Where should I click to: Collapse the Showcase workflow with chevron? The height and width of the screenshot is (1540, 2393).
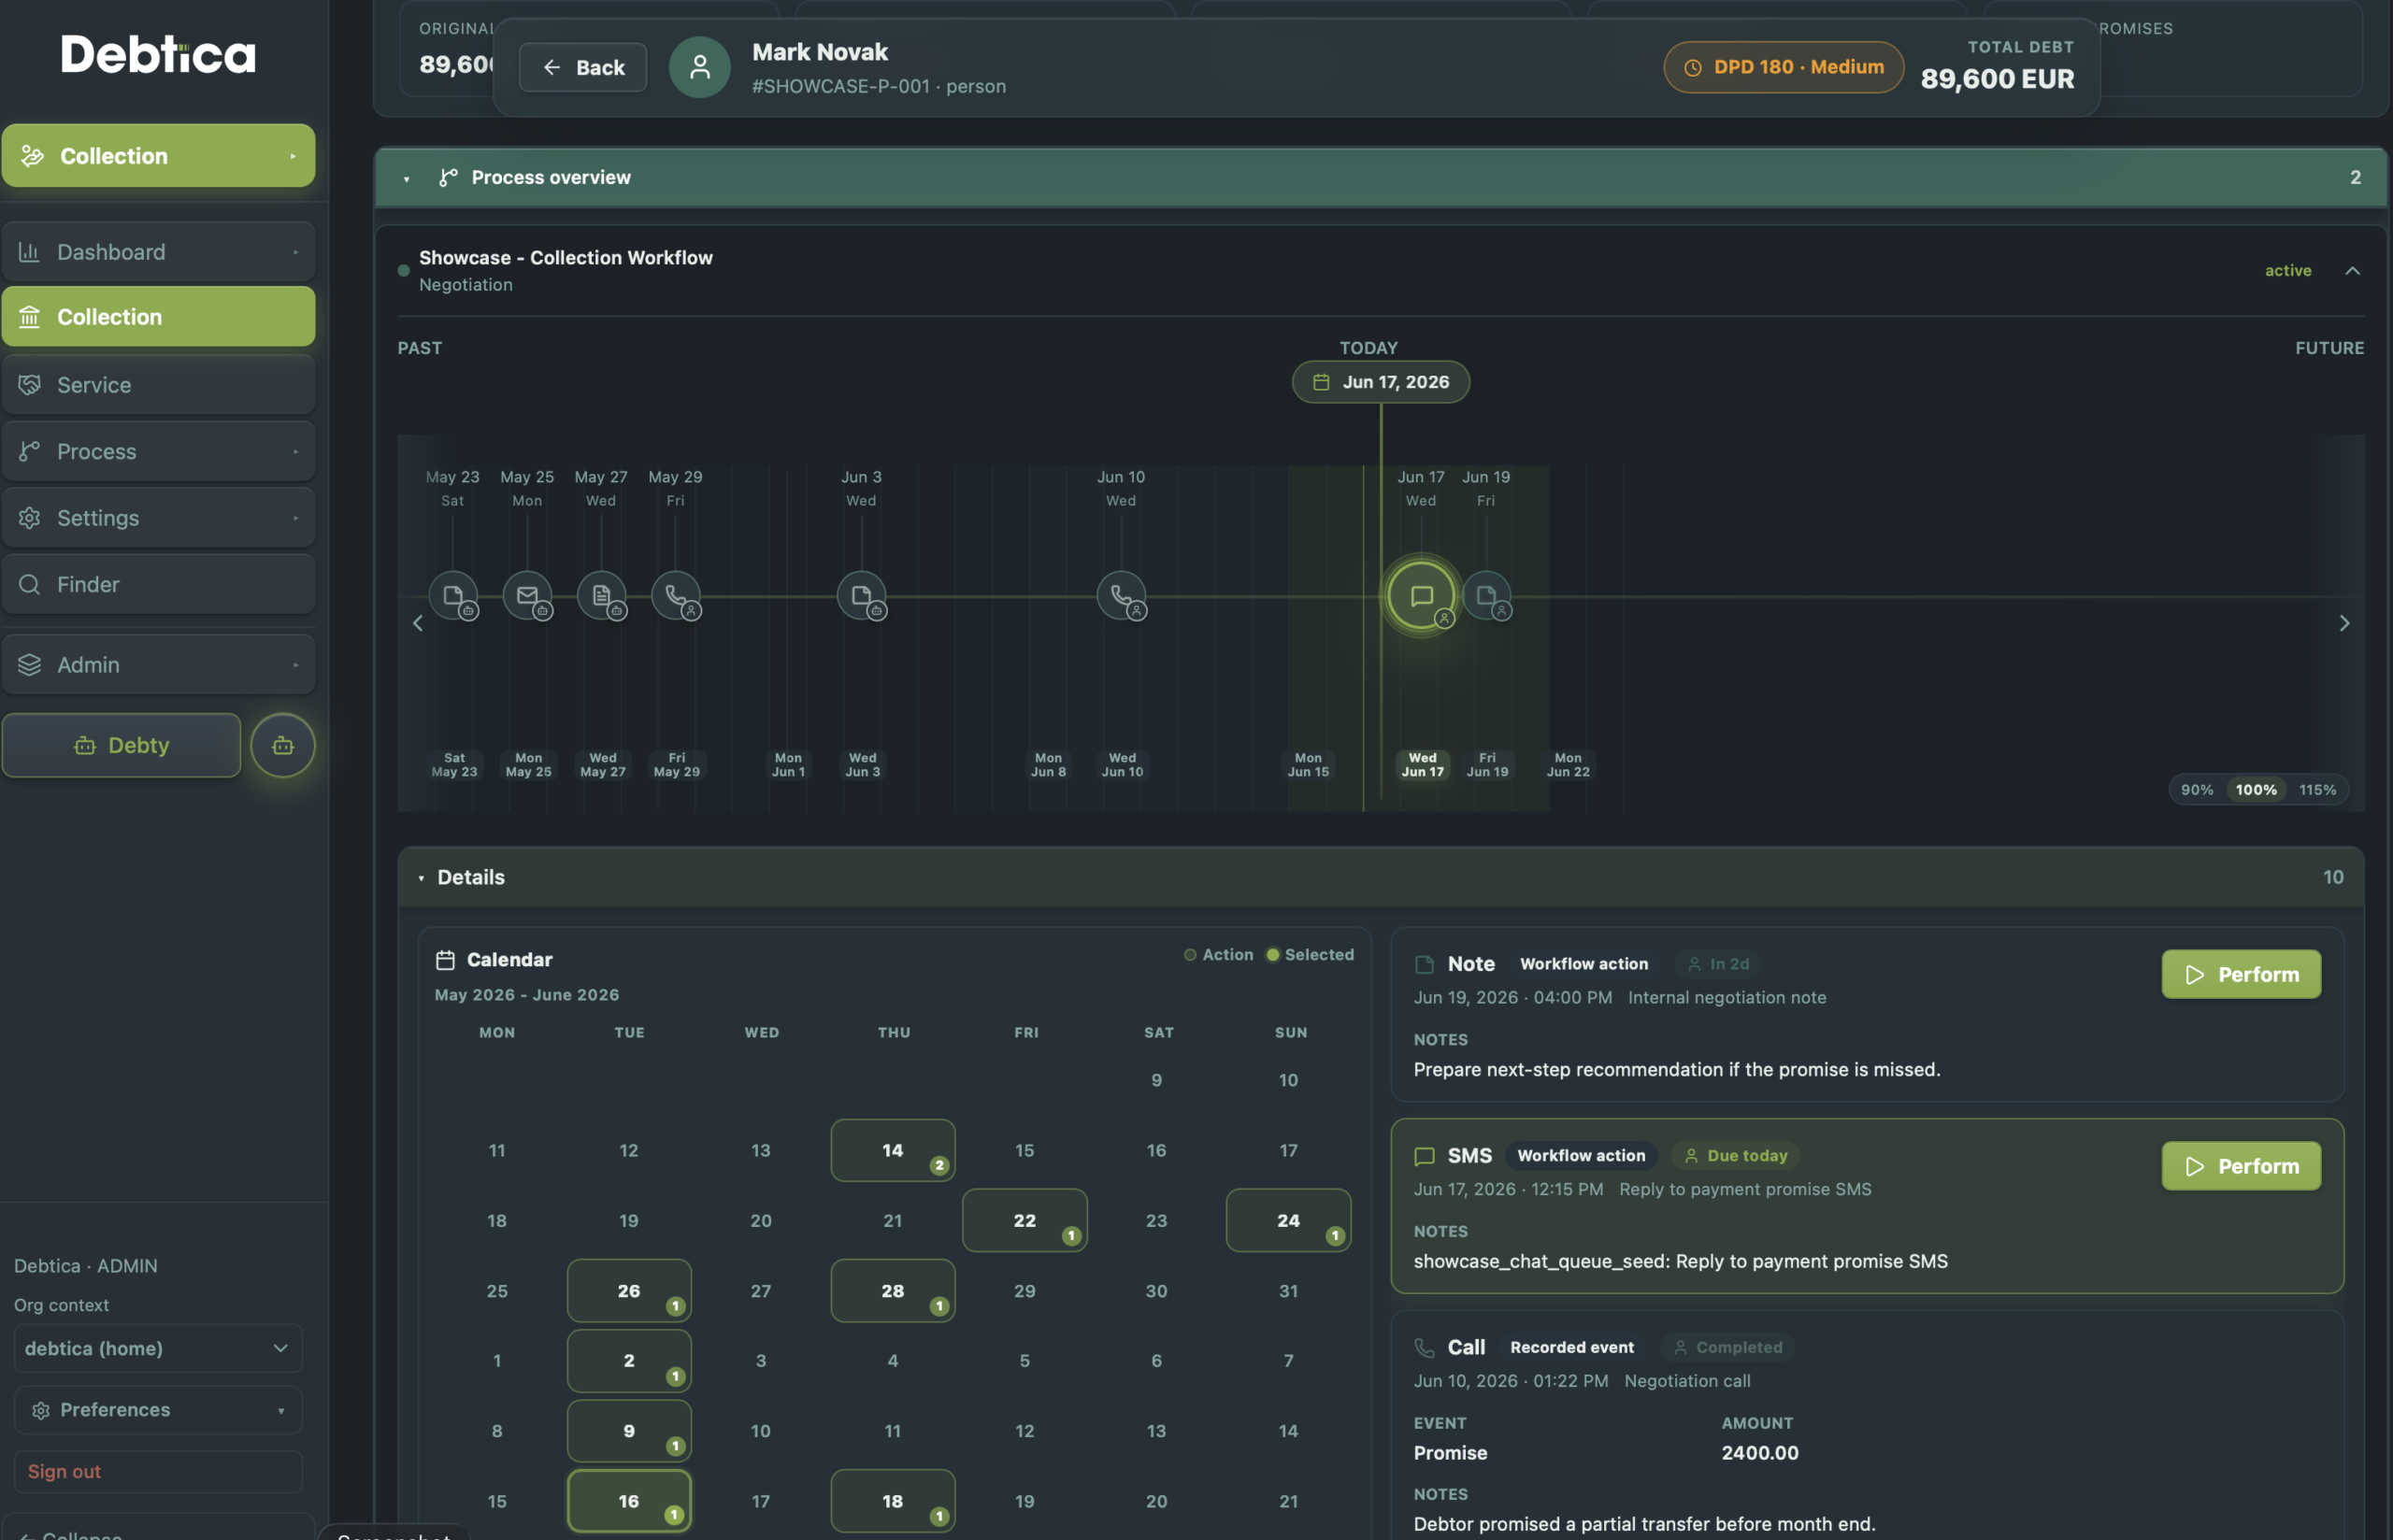tap(2352, 271)
